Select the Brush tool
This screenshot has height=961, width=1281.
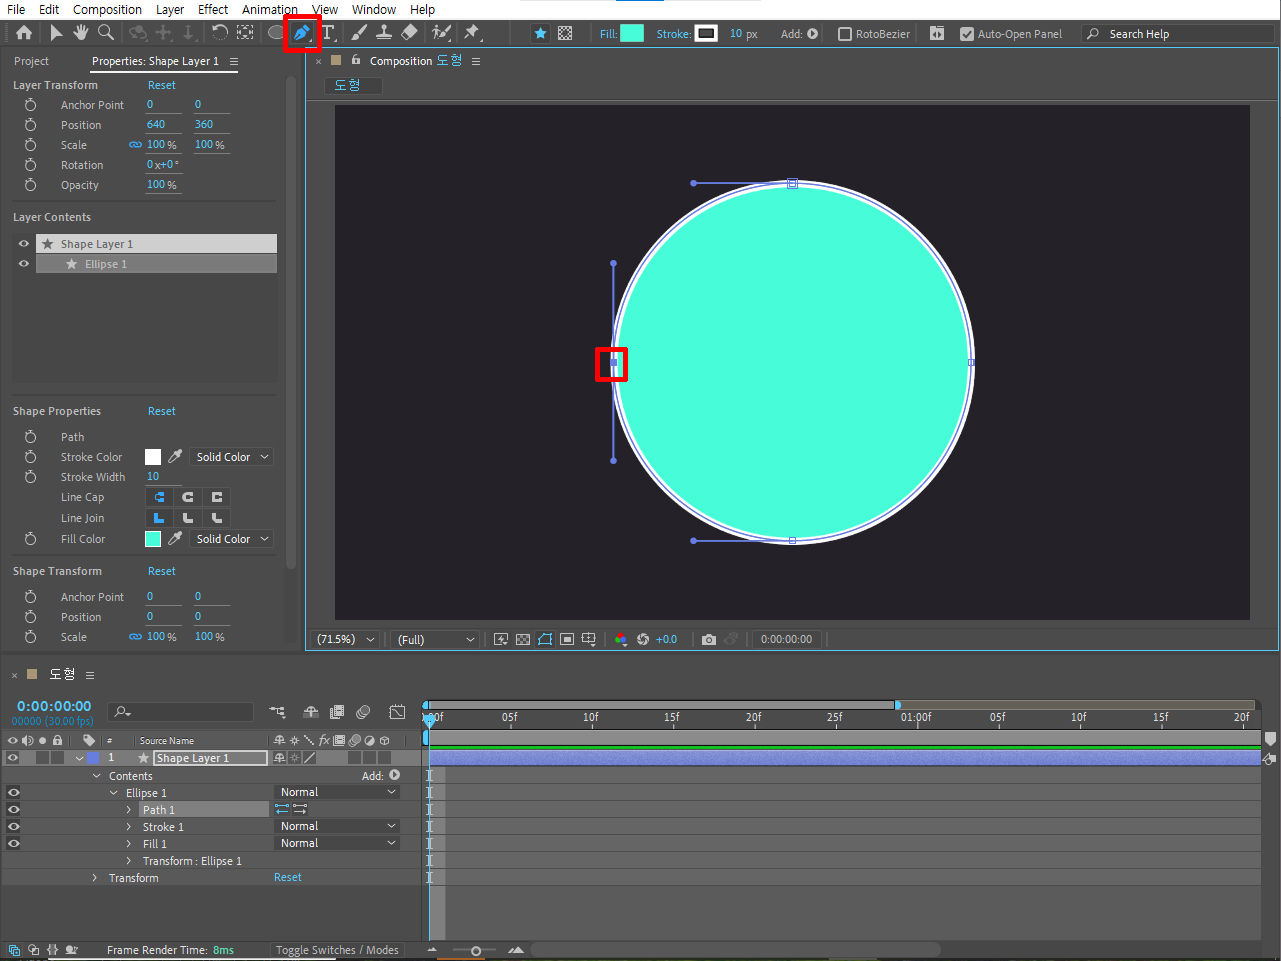coord(359,33)
